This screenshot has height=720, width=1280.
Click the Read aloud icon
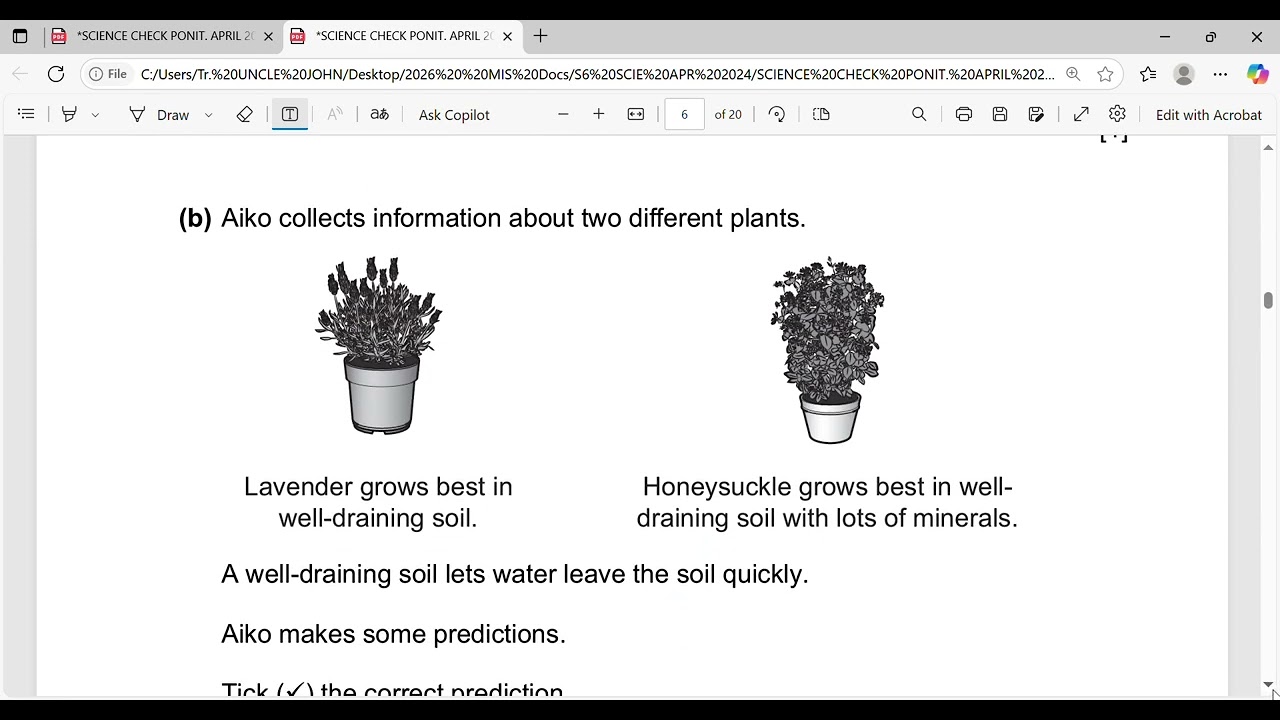pyautogui.click(x=335, y=115)
